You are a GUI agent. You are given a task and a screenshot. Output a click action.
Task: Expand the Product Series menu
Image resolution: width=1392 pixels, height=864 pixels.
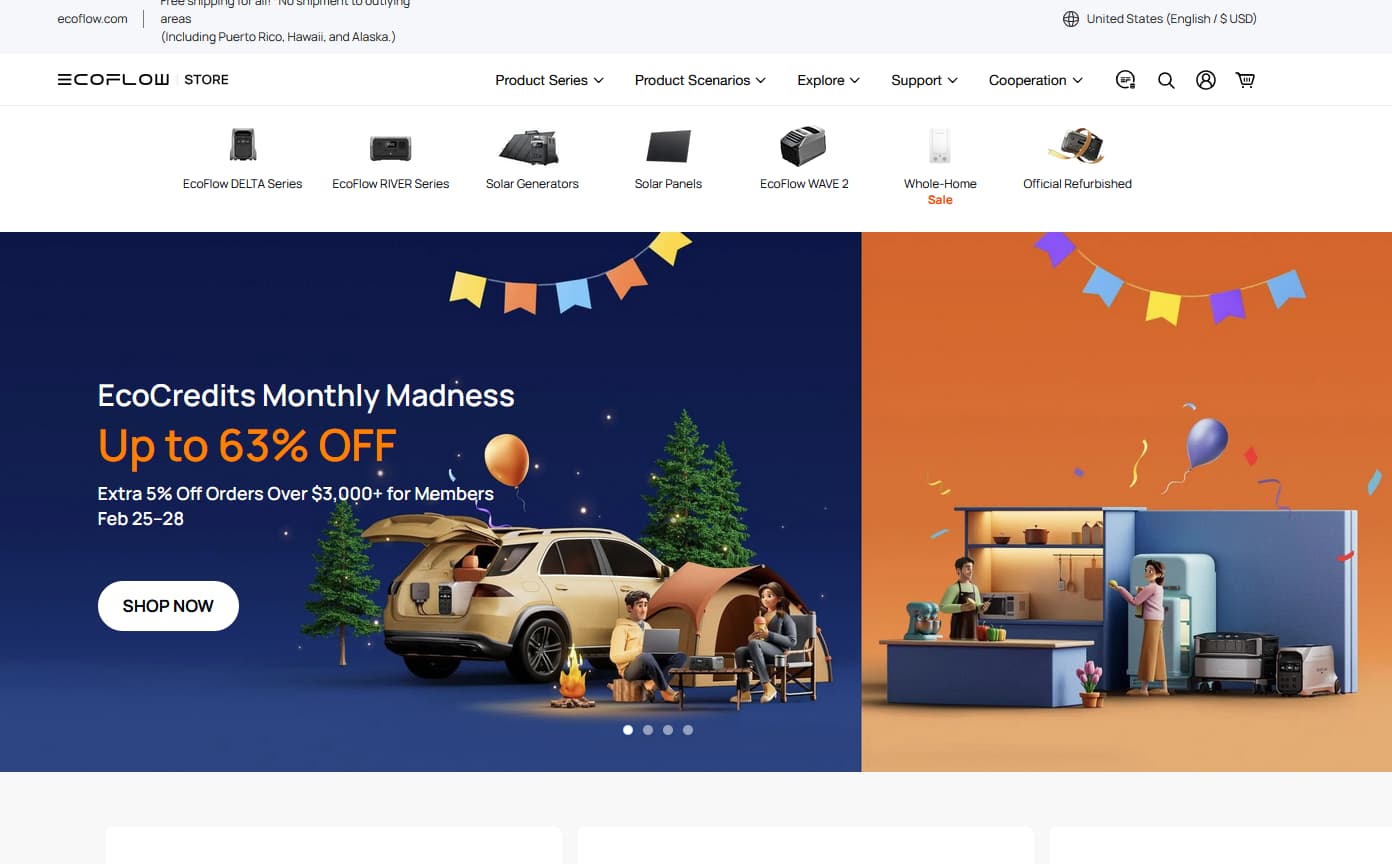point(550,80)
